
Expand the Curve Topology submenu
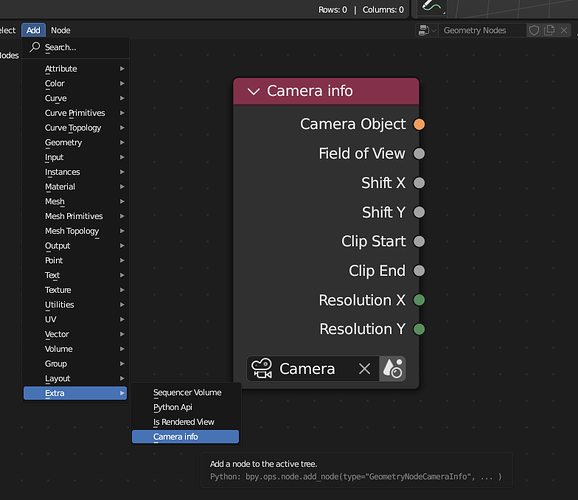pyautogui.click(x=75, y=128)
